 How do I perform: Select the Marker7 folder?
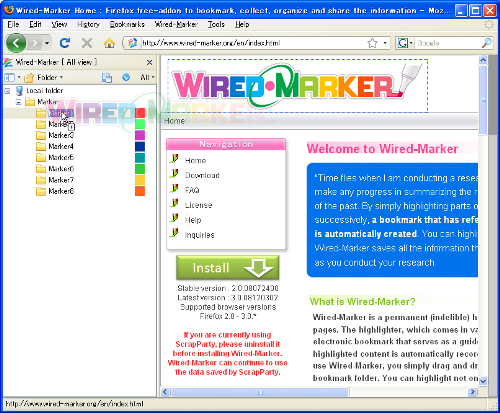click(x=61, y=180)
